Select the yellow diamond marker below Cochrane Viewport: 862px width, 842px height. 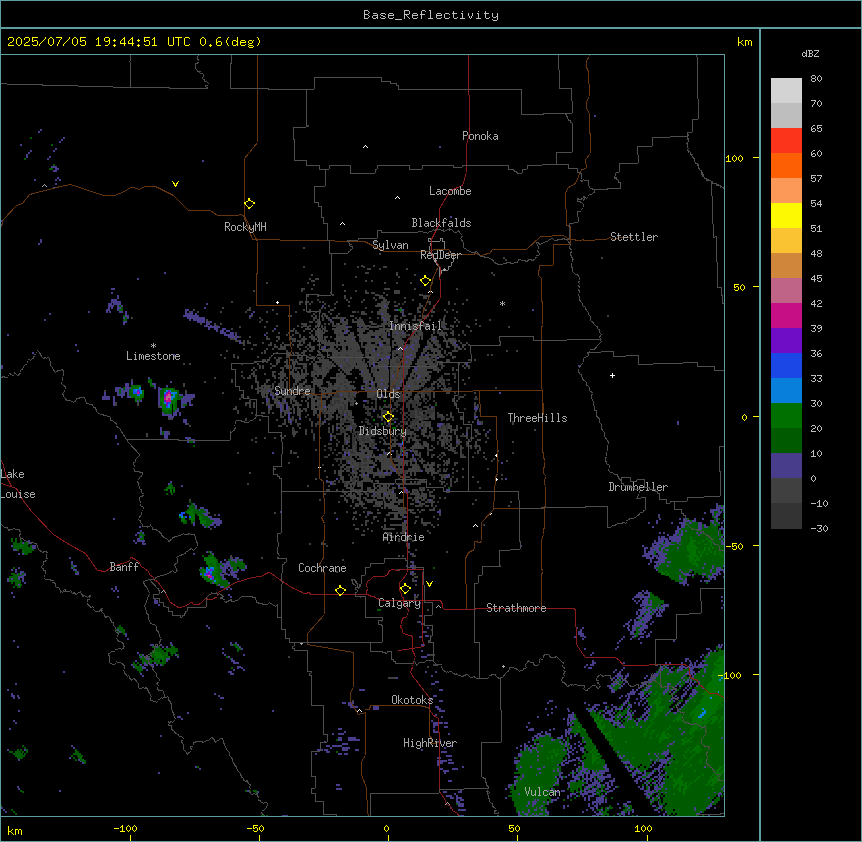[340, 590]
